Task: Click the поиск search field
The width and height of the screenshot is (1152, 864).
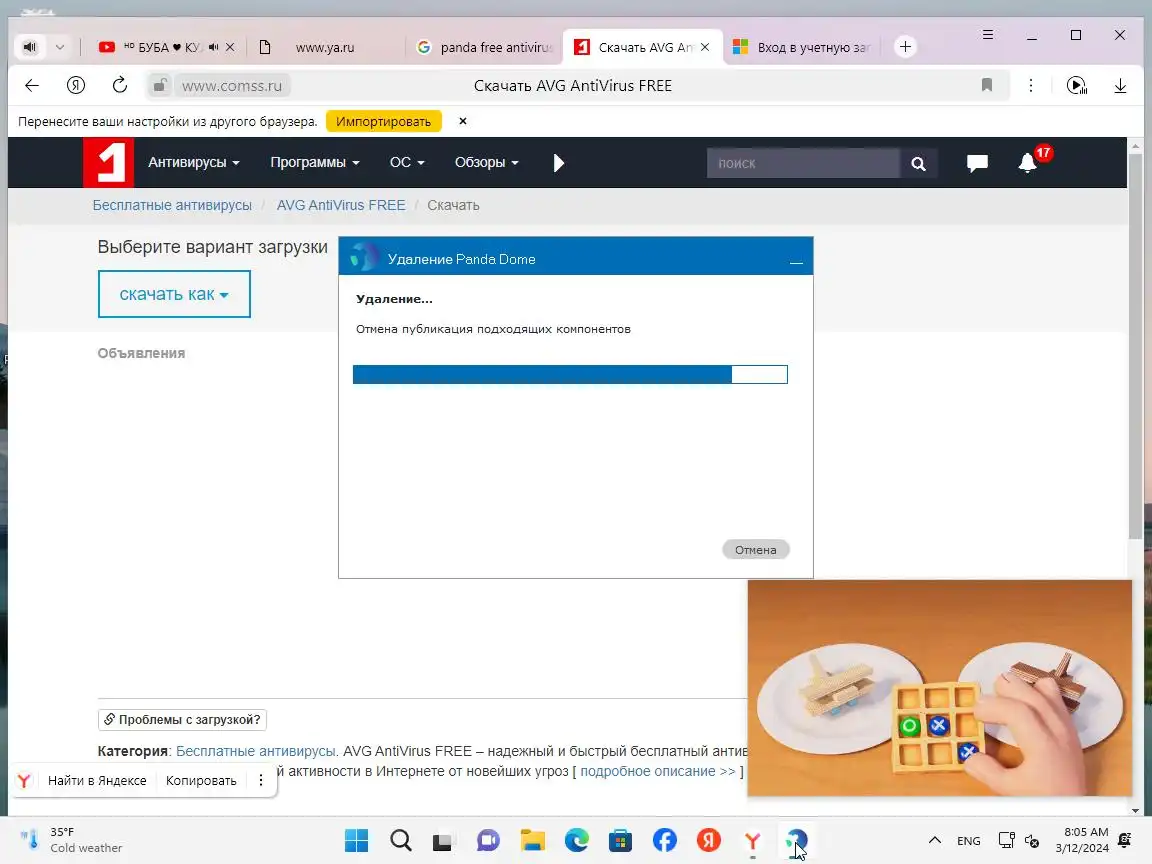Action: click(x=803, y=163)
